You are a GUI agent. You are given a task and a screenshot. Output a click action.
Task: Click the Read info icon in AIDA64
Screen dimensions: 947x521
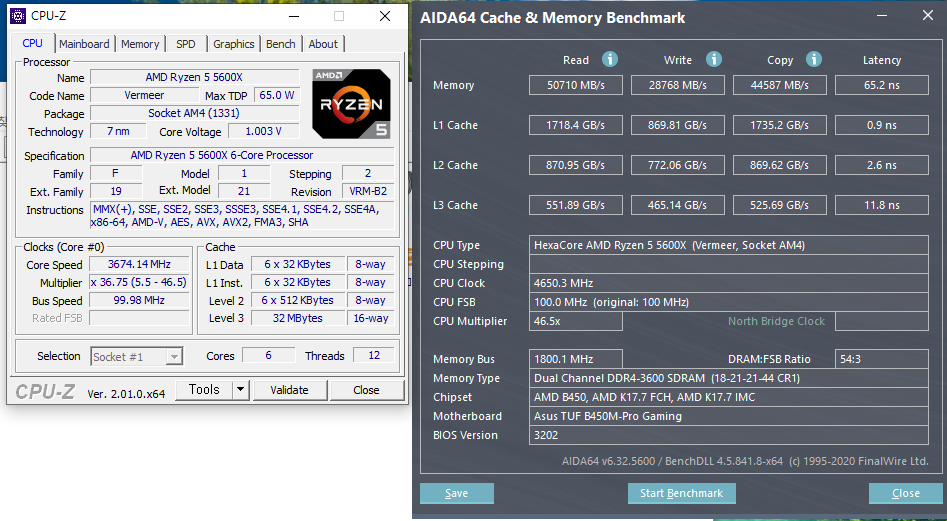[610, 59]
